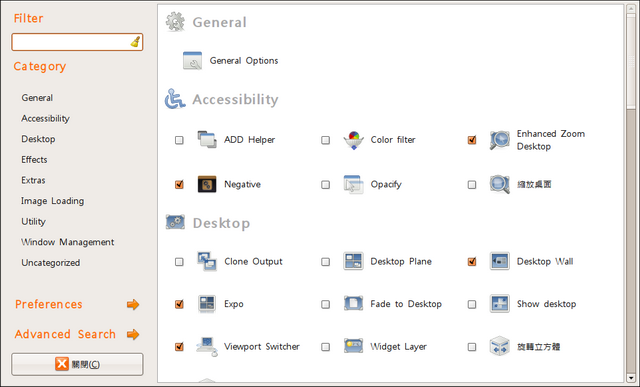Click the close button with red X
Viewport: 640px width, 387px height.
click(x=77, y=364)
